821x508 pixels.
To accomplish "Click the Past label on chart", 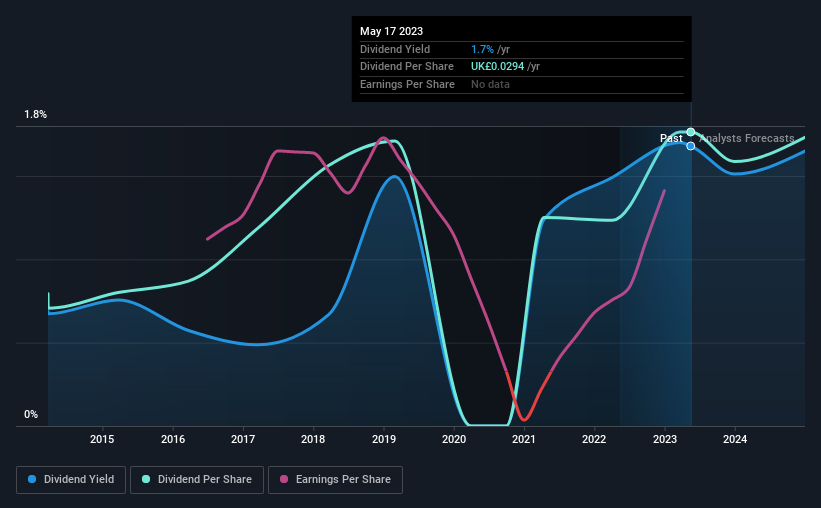I will pos(671,138).
